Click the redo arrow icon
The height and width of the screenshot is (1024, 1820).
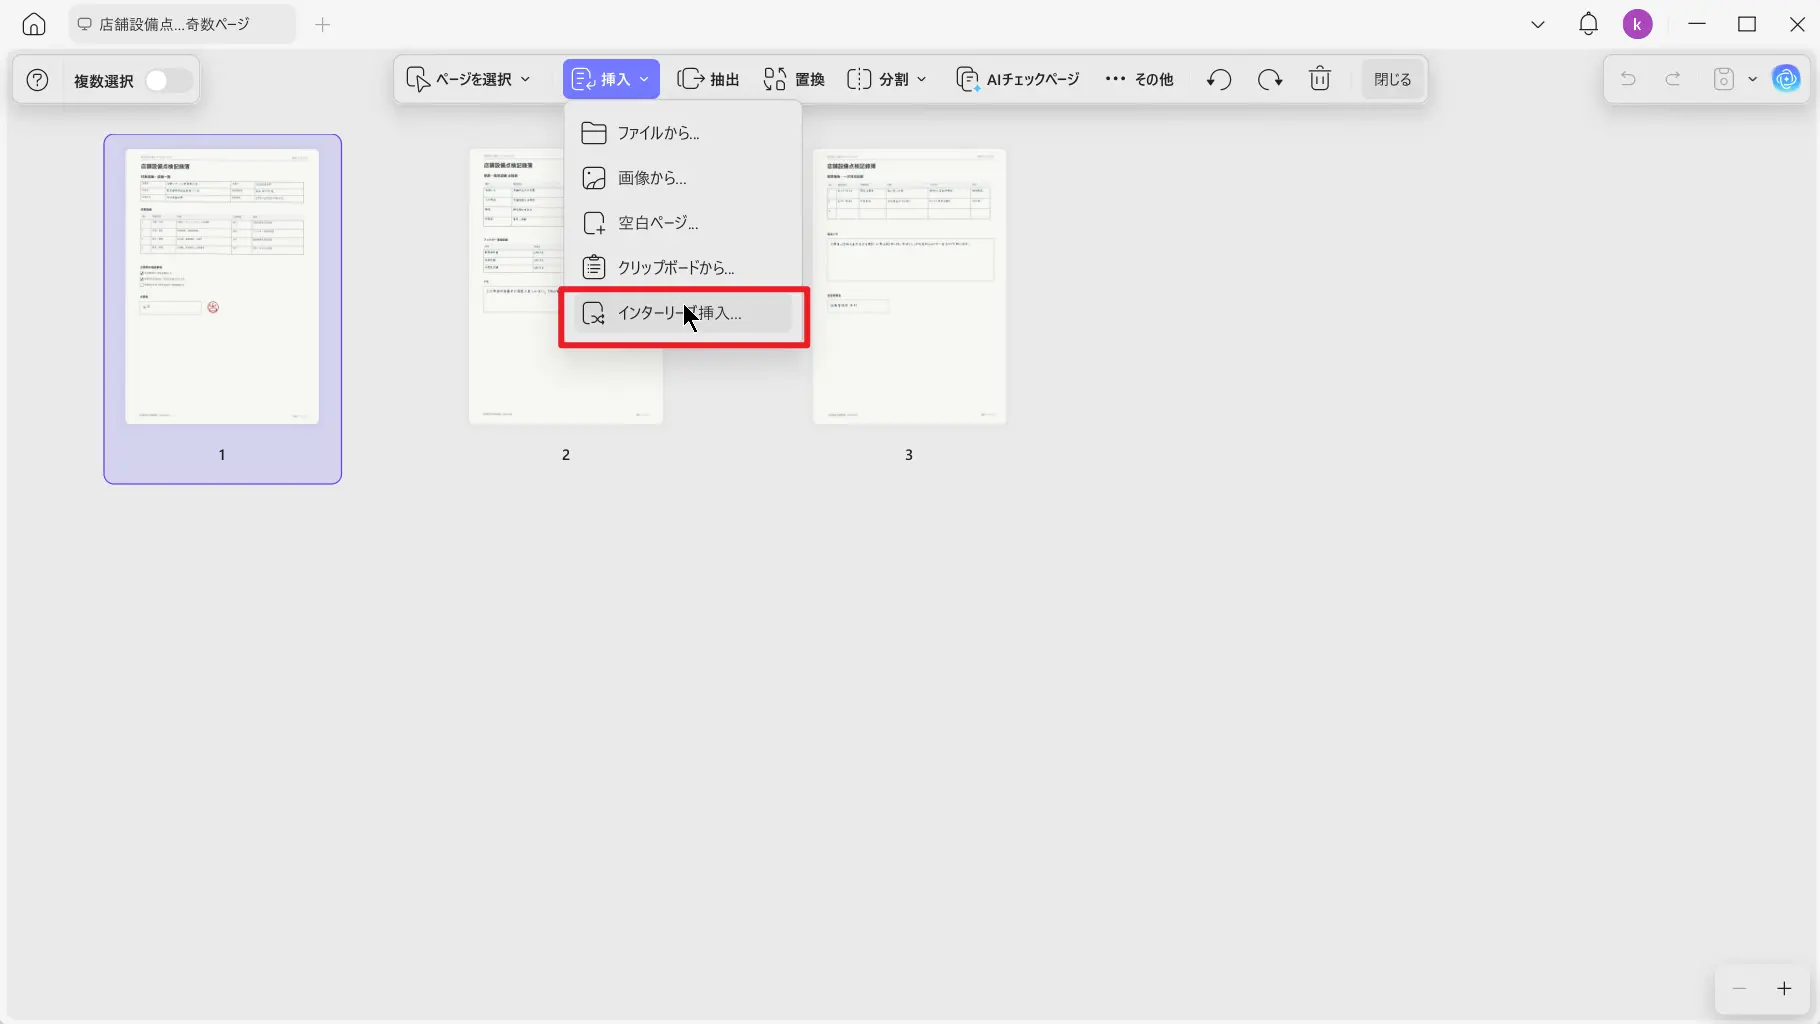click(x=1673, y=79)
